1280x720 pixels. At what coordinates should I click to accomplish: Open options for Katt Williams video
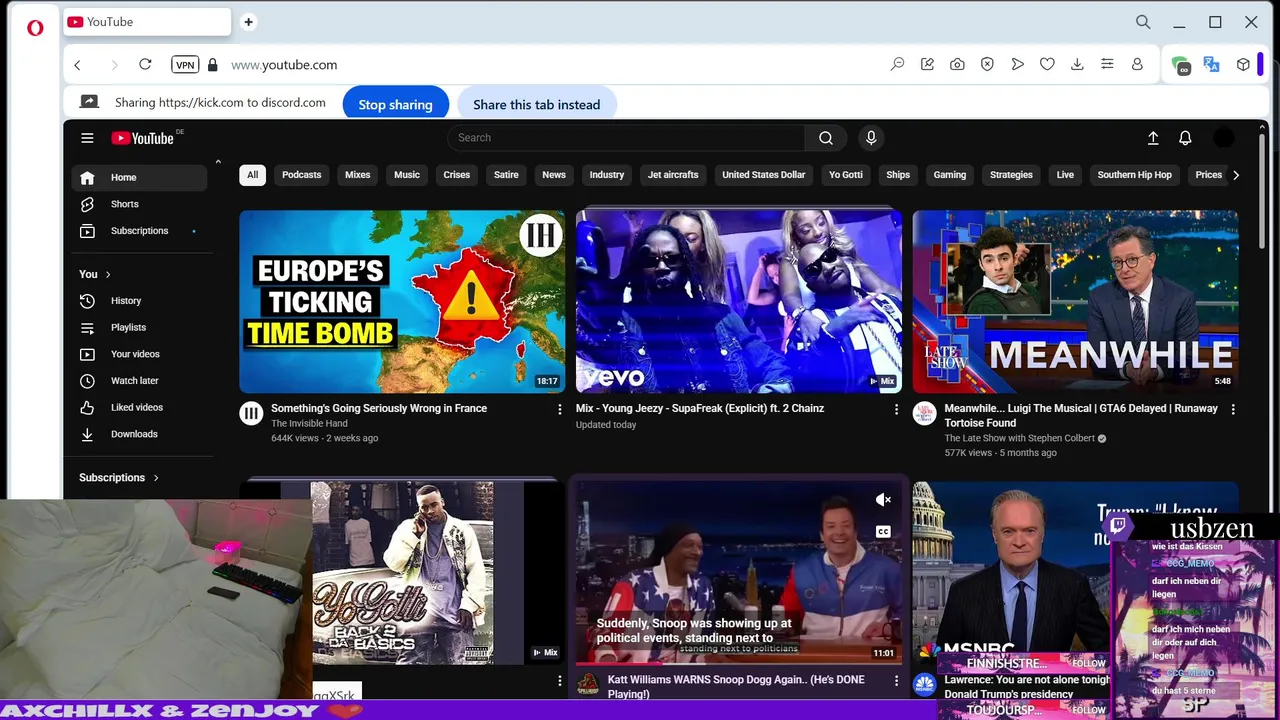[x=896, y=680]
